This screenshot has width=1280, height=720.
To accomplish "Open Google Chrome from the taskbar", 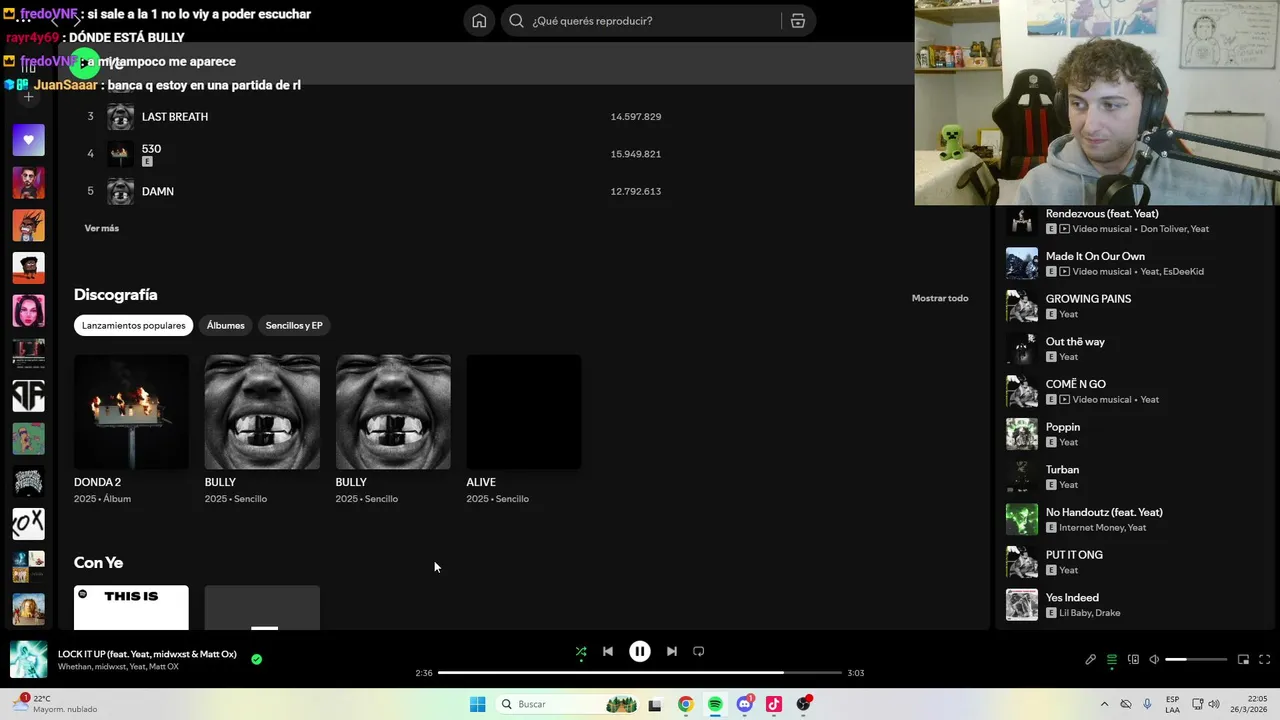I will pos(685,704).
